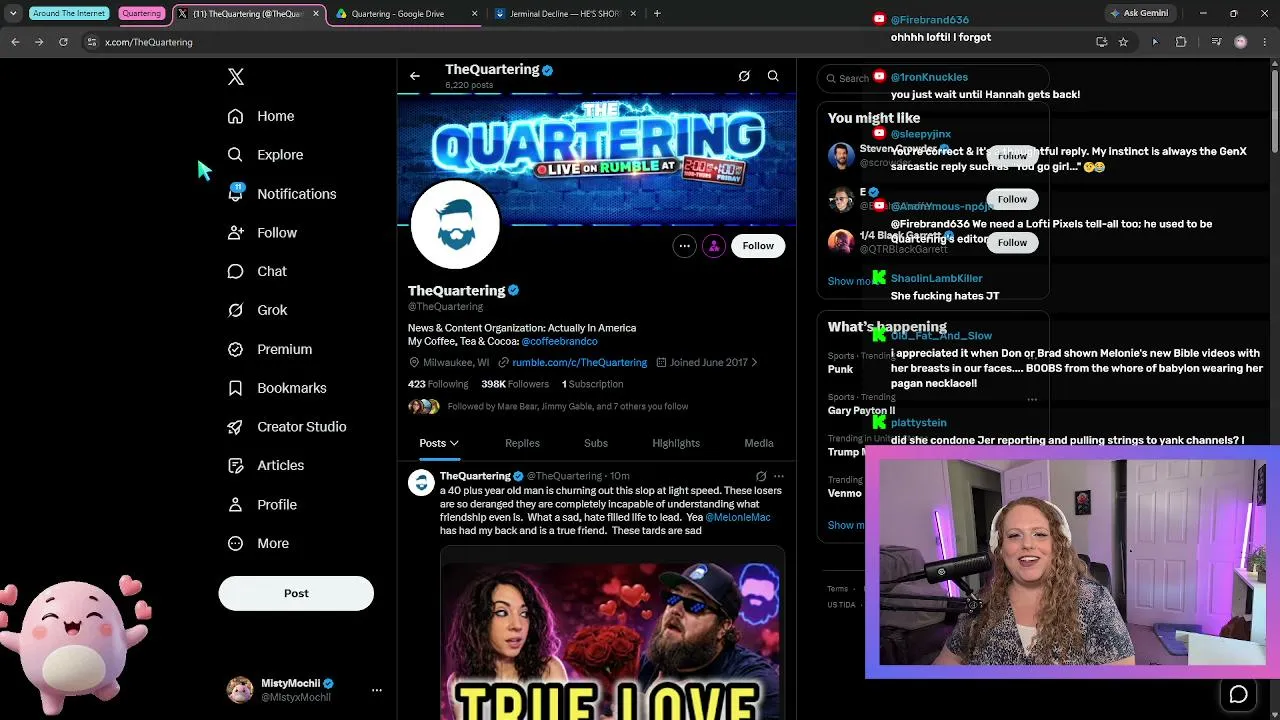Open TheQuartering profile picture

455,225
